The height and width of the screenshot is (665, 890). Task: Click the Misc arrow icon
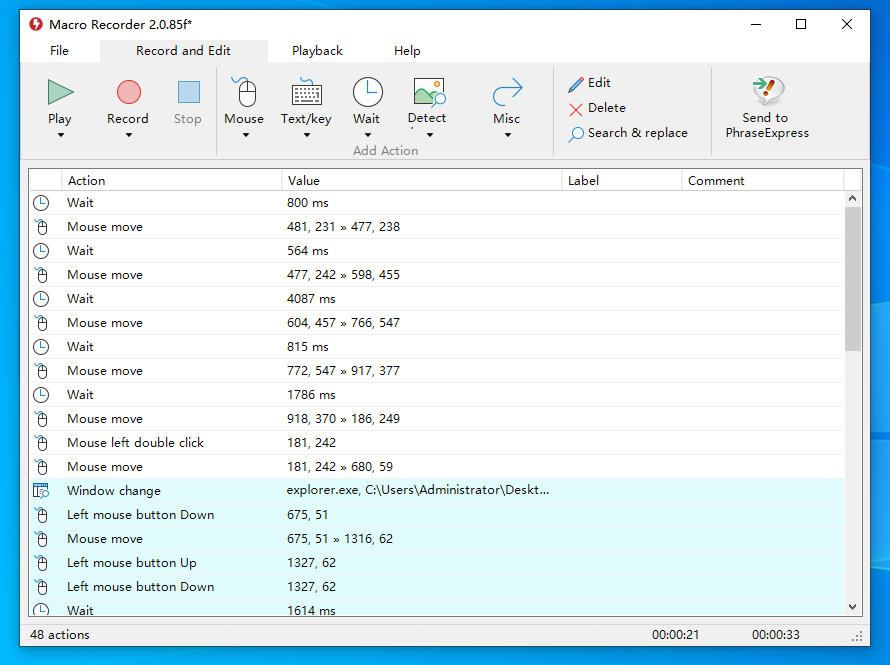pyautogui.click(x=507, y=92)
